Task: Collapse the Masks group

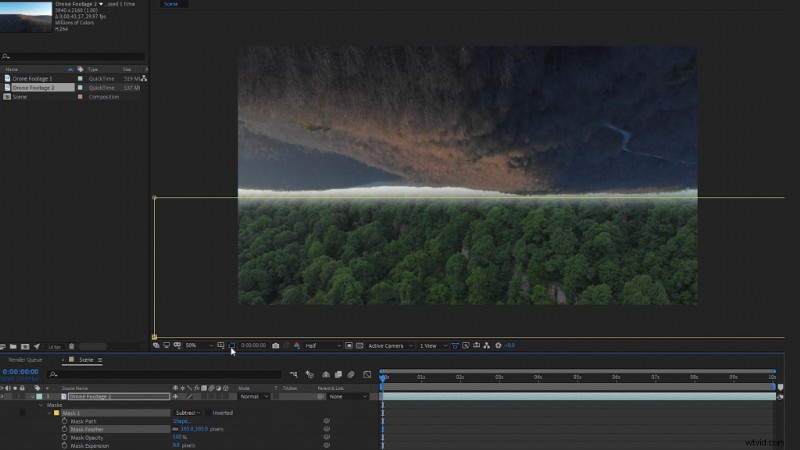Action: pyautogui.click(x=41, y=405)
